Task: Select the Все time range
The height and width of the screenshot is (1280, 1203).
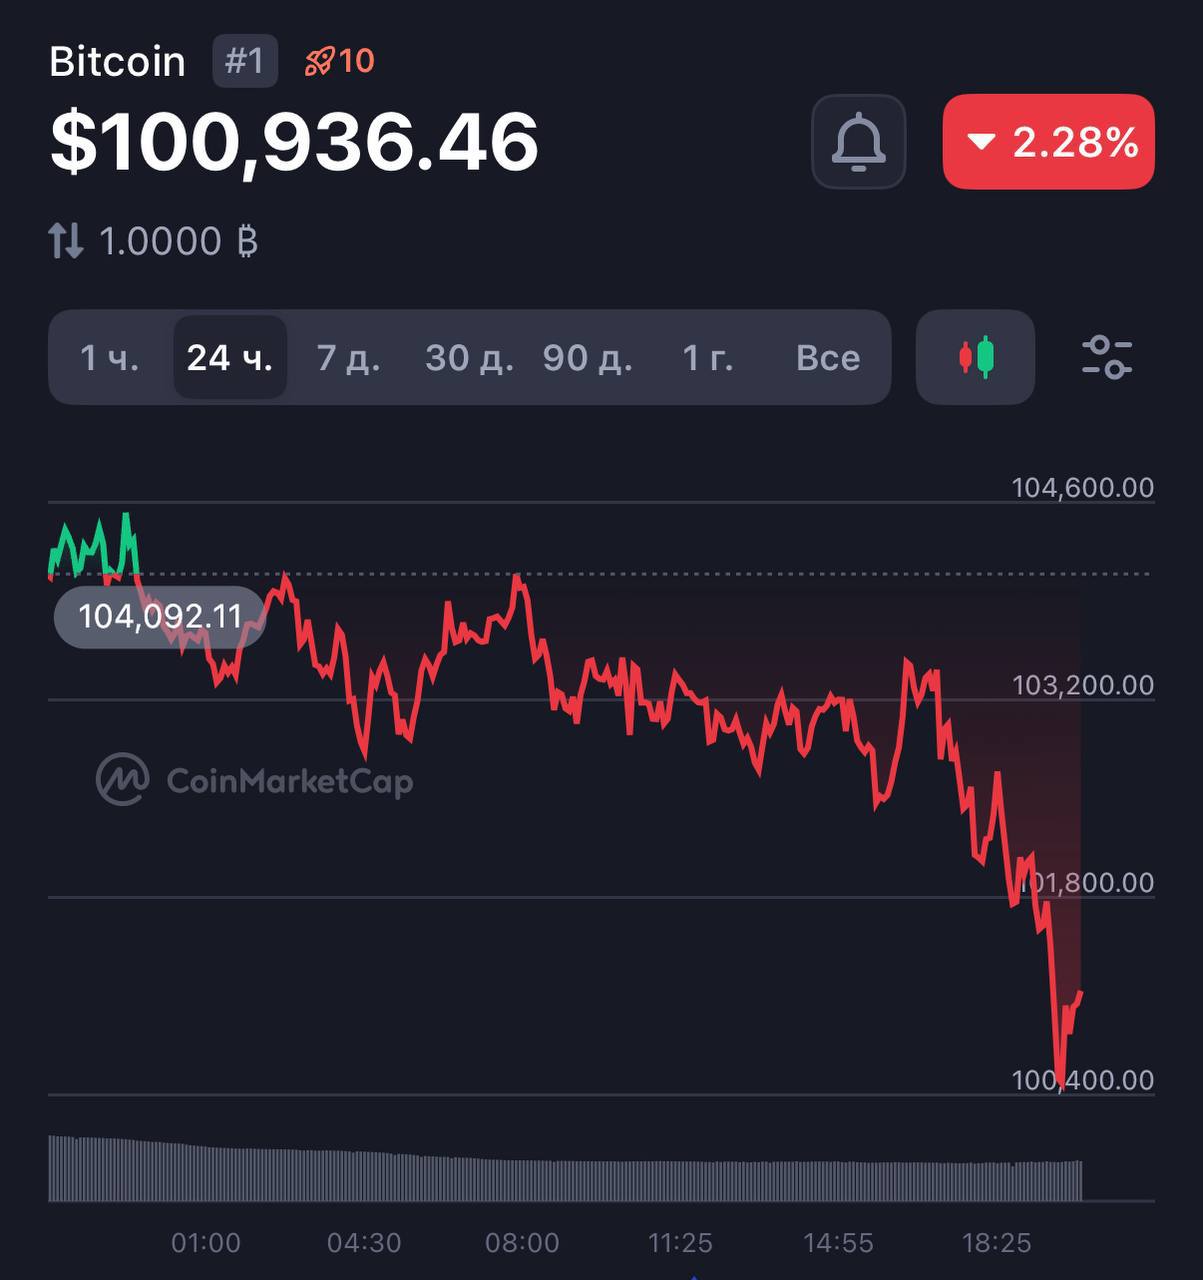Action: 828,357
